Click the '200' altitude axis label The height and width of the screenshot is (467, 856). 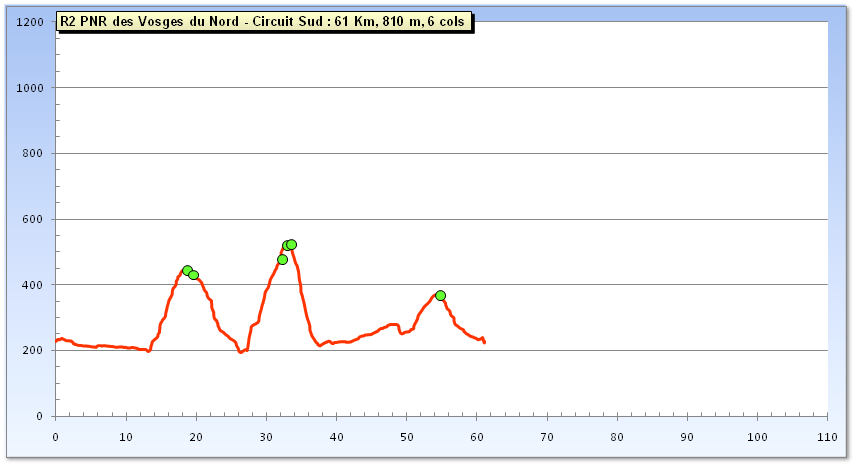coord(33,350)
